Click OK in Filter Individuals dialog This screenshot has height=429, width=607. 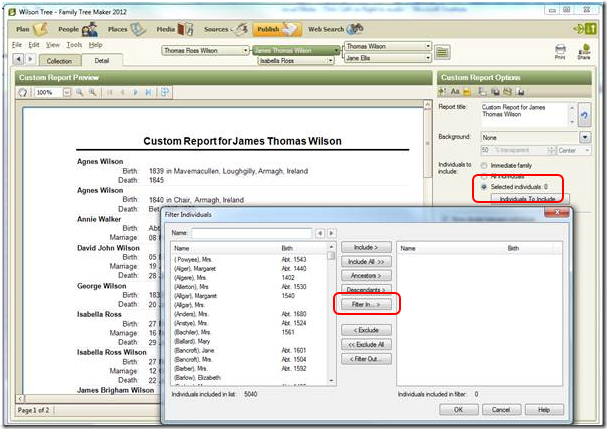click(x=459, y=410)
